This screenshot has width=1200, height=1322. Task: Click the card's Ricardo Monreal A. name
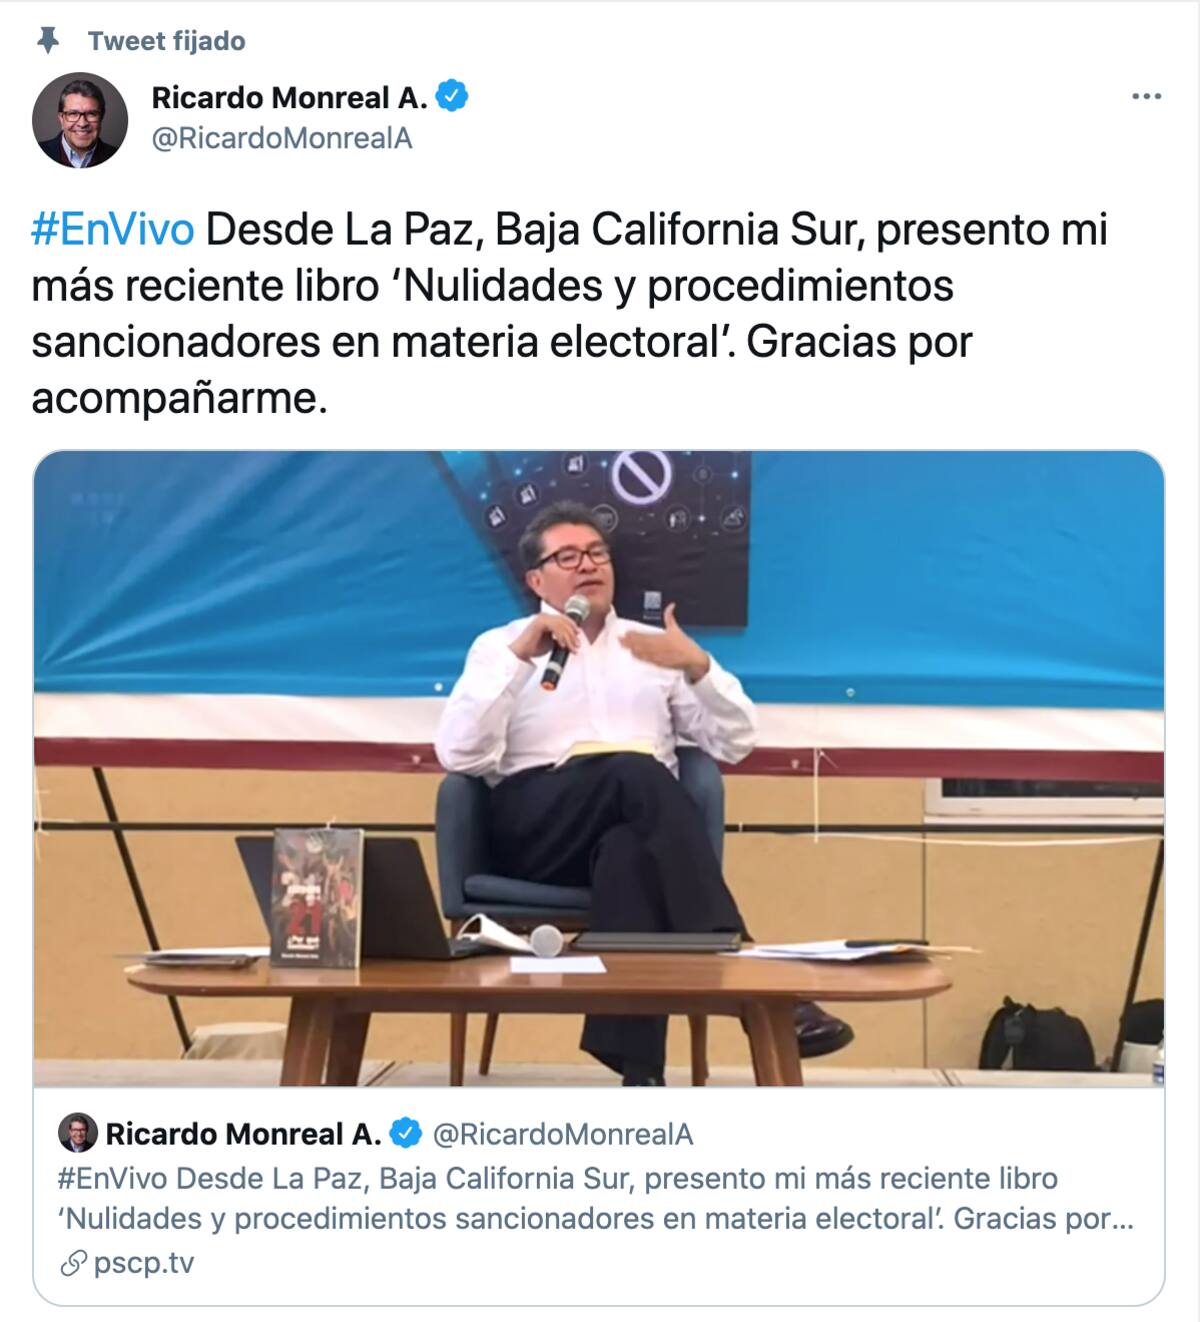coord(243,1134)
